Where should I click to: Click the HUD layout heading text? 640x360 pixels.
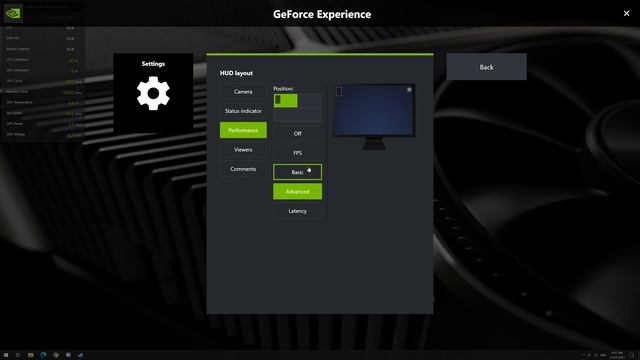[236, 73]
